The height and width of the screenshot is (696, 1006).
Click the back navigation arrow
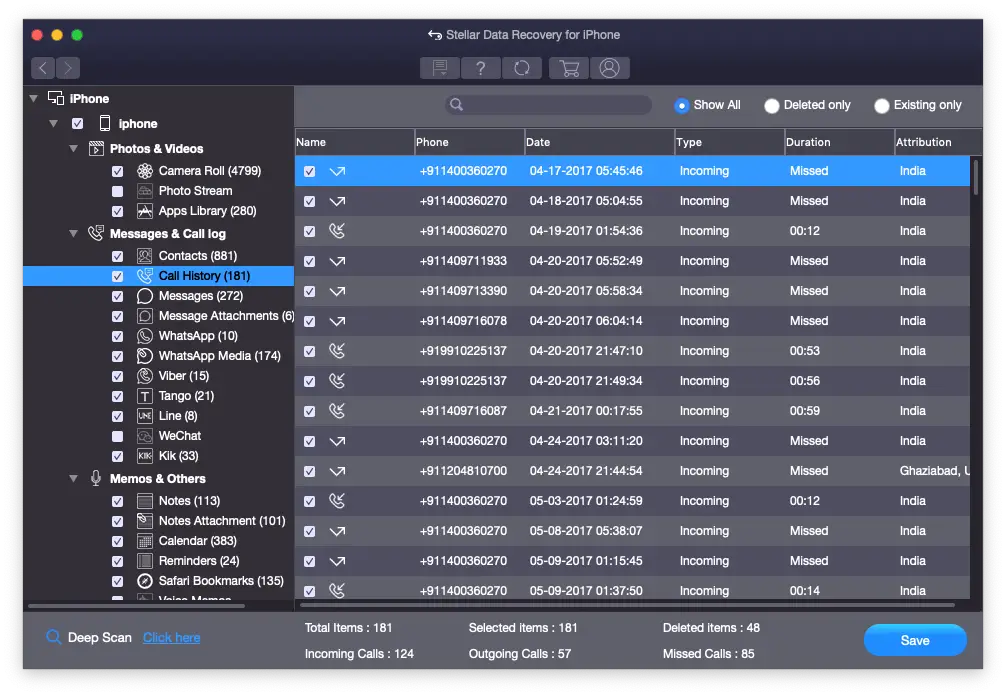pos(43,67)
